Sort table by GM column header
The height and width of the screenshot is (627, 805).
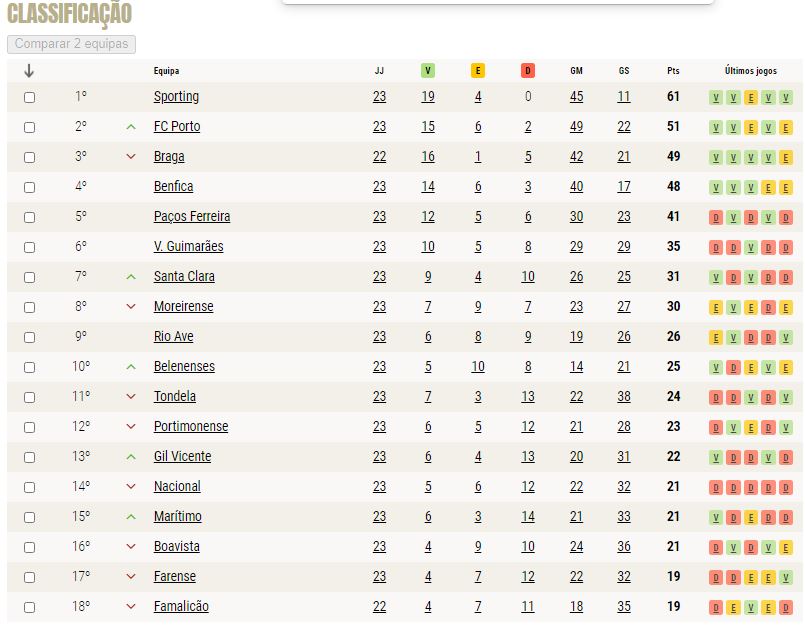point(576,71)
